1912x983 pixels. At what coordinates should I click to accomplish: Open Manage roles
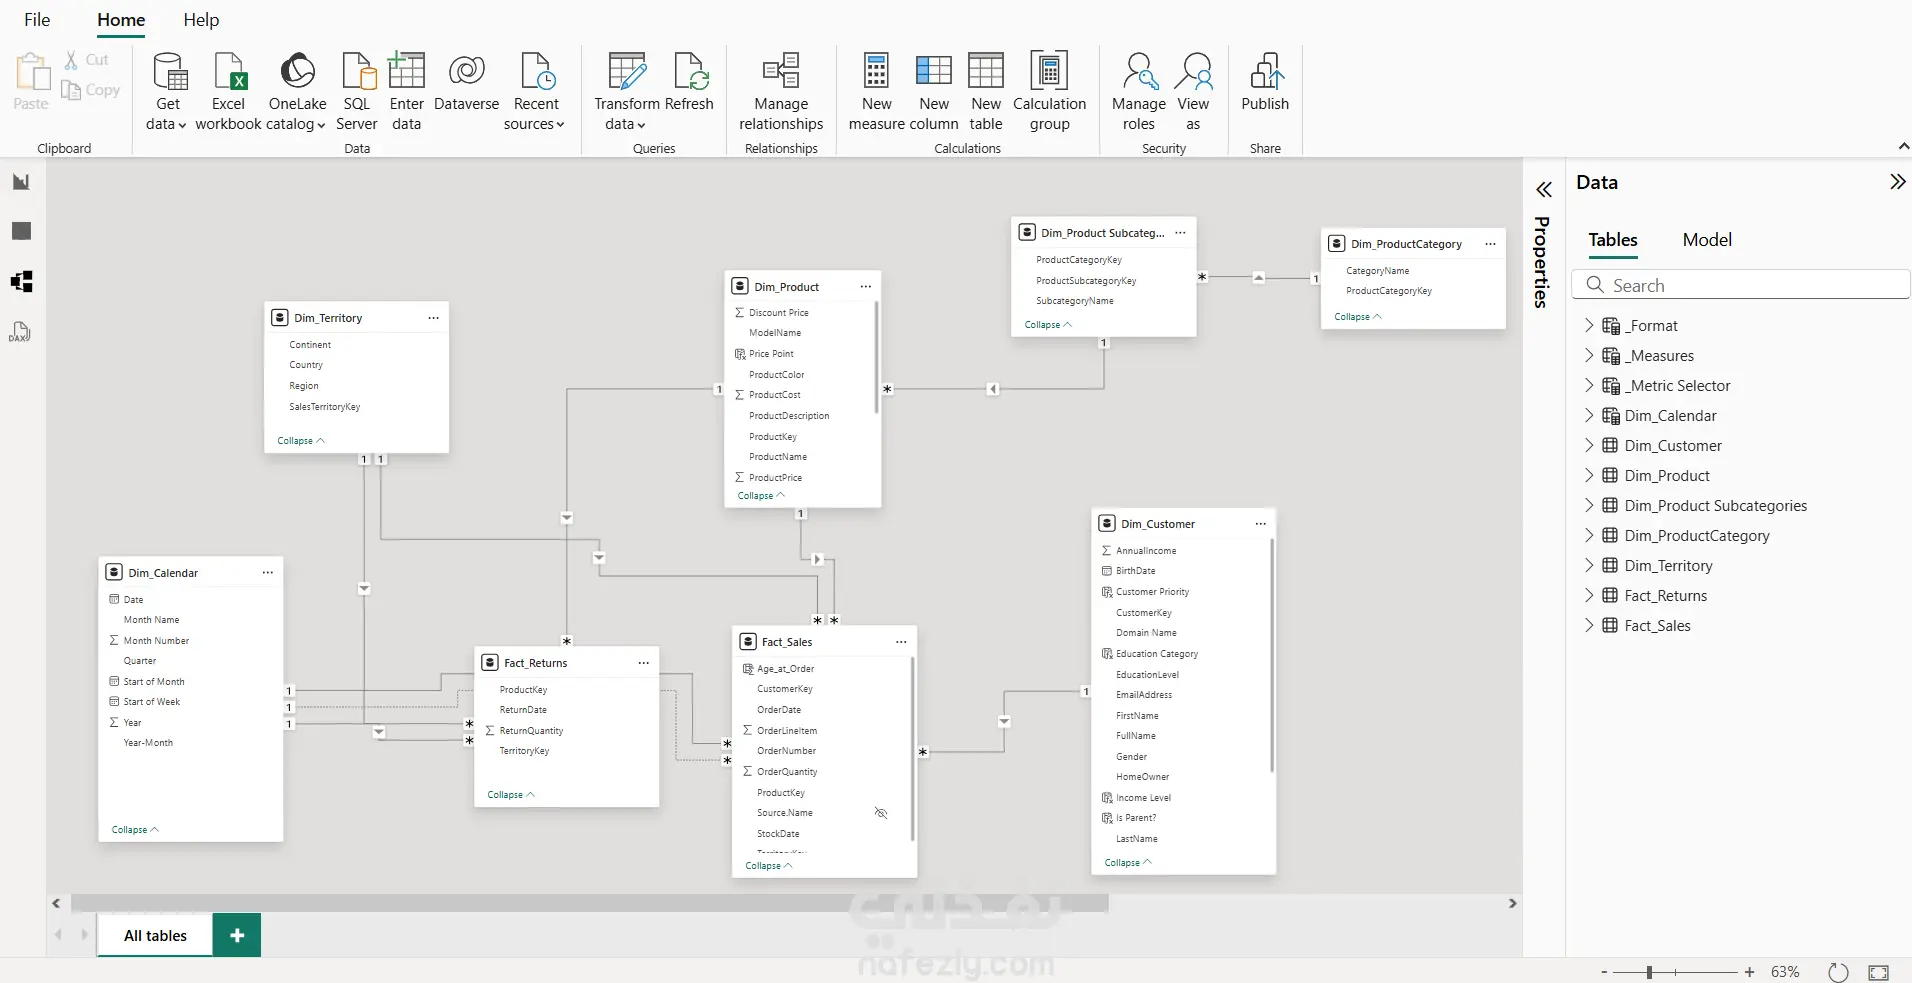click(1139, 91)
